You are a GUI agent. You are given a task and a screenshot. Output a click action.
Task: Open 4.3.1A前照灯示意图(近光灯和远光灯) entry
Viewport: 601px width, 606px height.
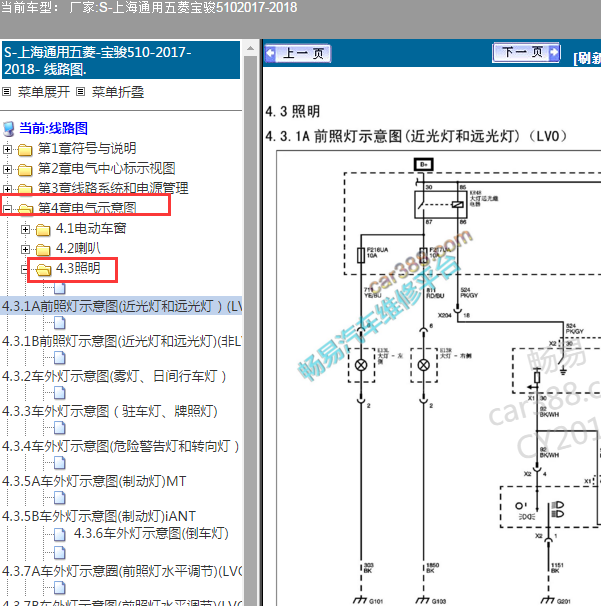click(x=121, y=306)
